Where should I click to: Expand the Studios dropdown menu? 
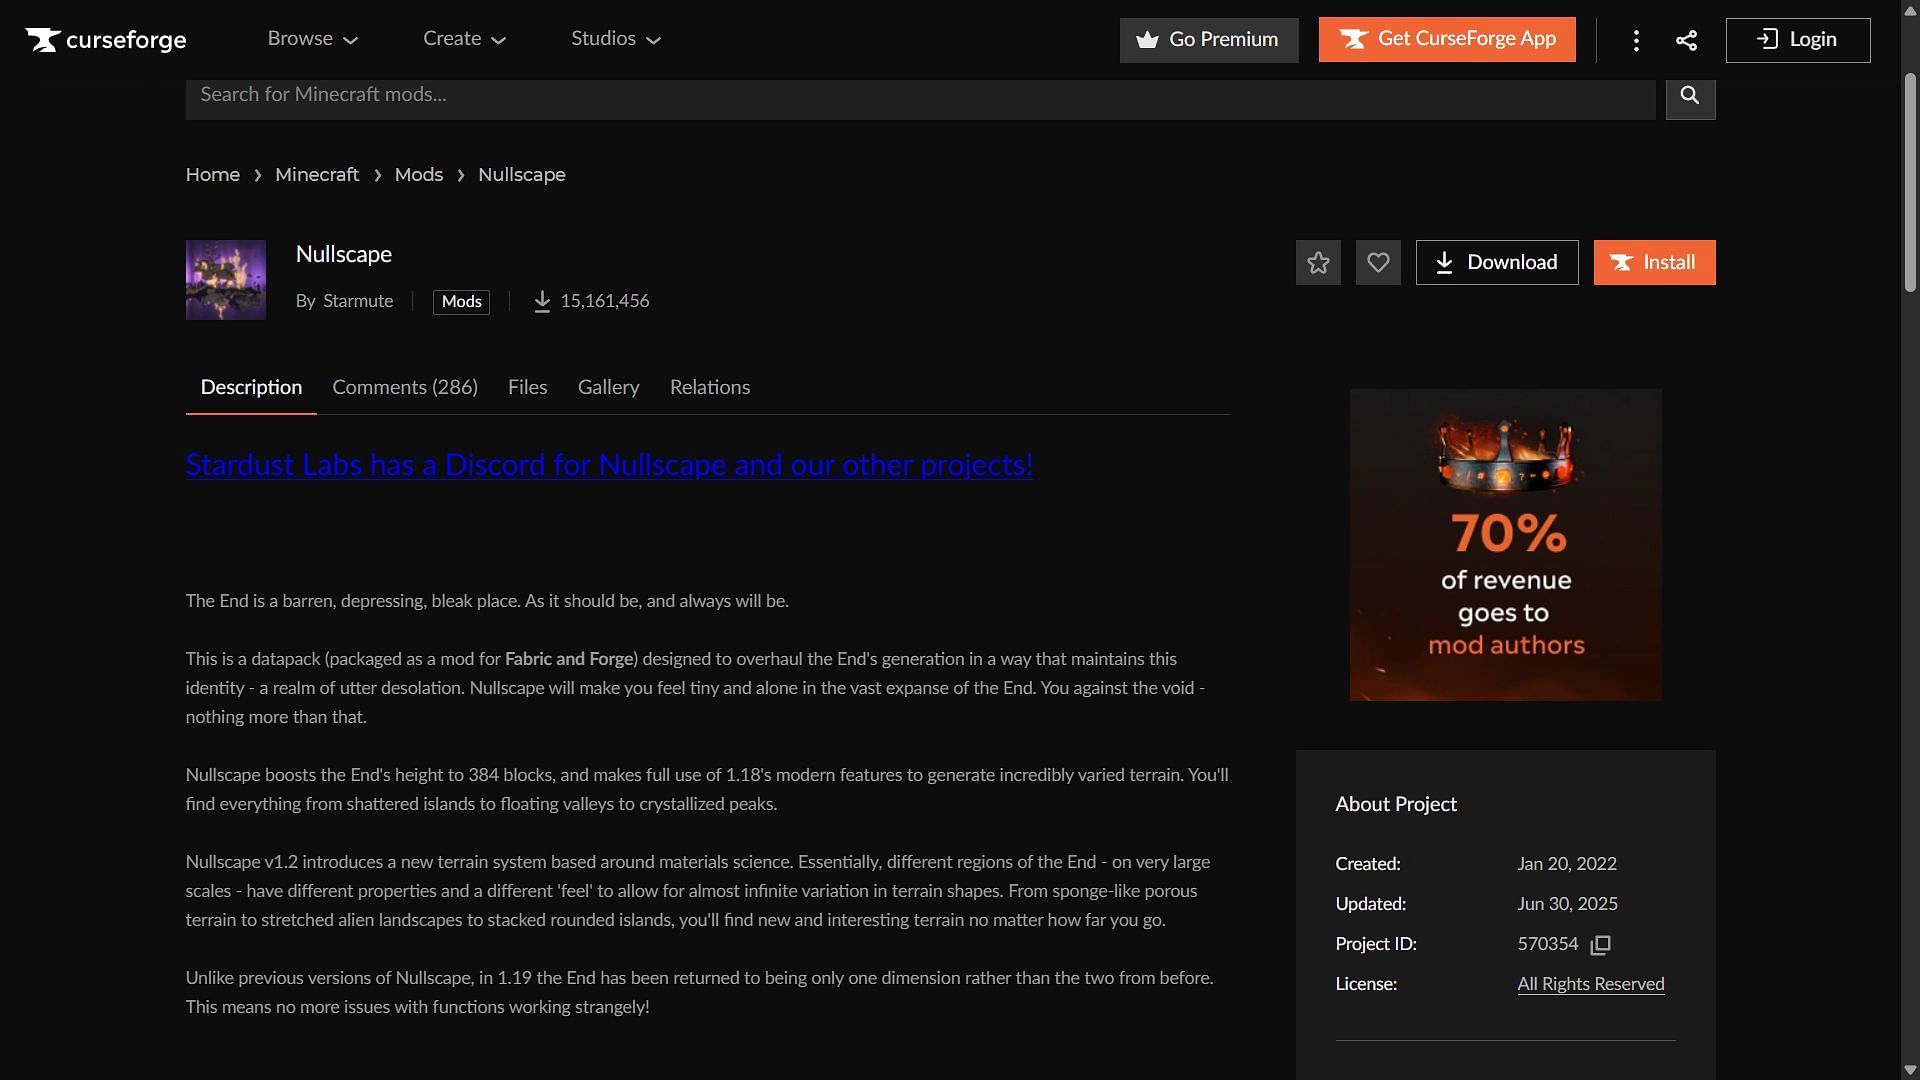[x=616, y=39]
